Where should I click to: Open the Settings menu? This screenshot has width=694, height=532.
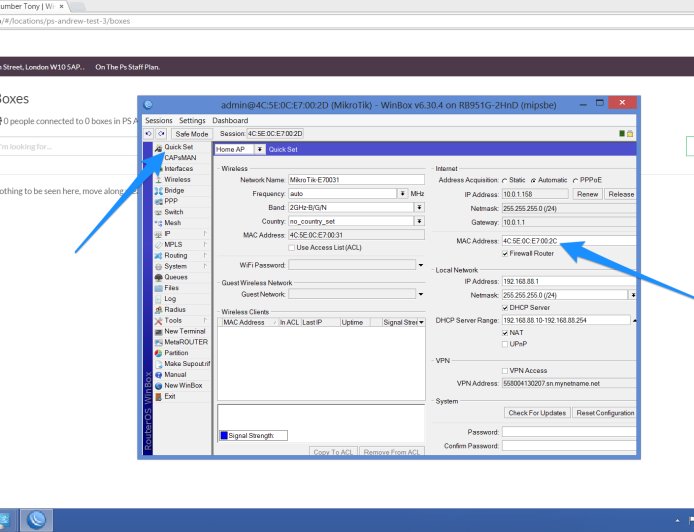[x=192, y=120]
